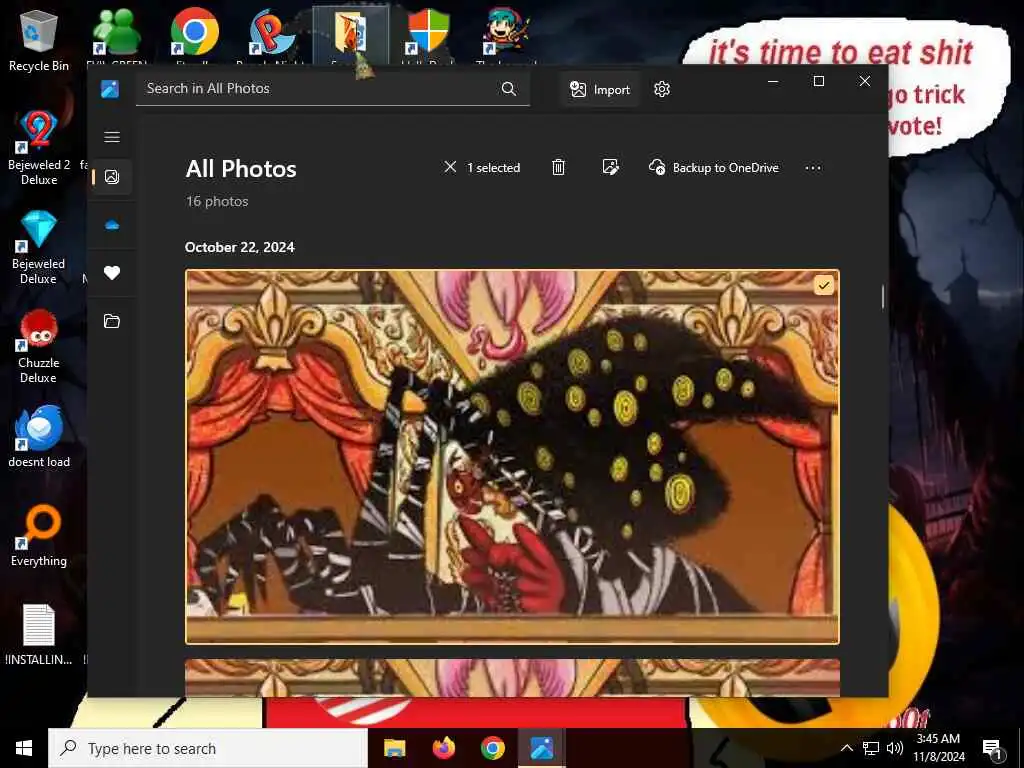This screenshot has height=768, width=1024.
Task: Click October 22, 2024 date header
Action: pyautogui.click(x=240, y=248)
